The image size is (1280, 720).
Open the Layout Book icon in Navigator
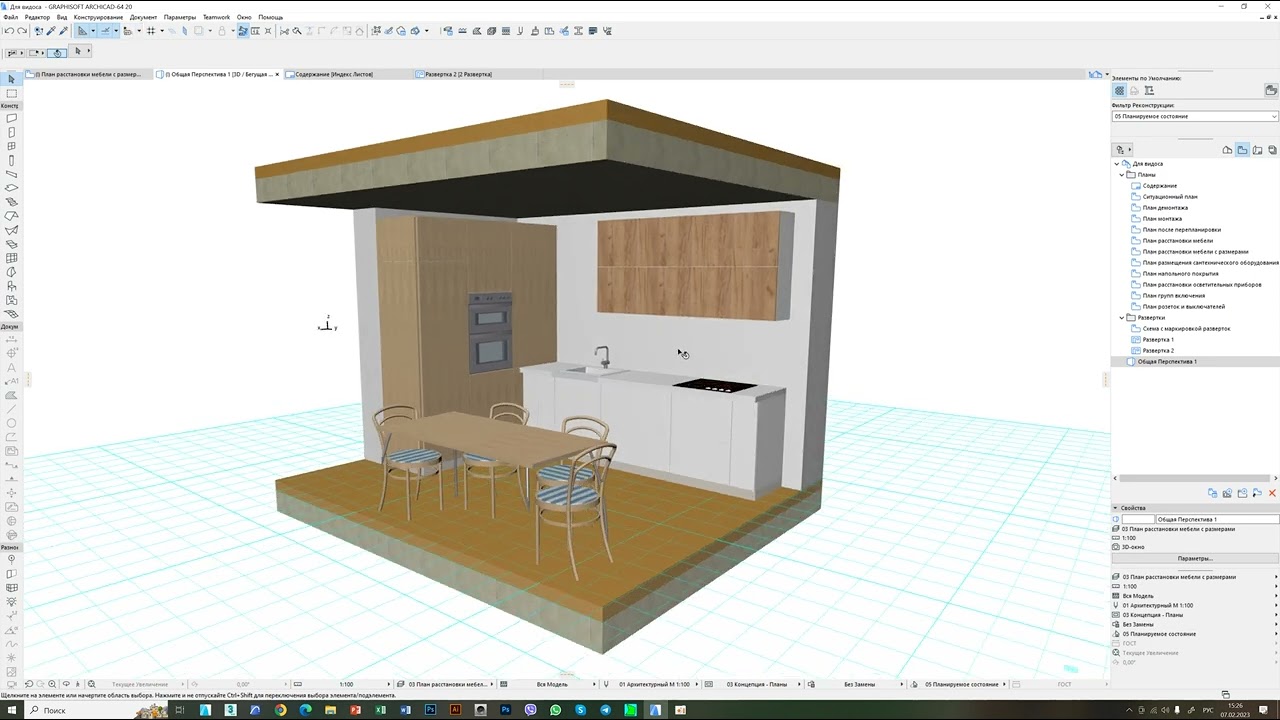pos(1257,150)
